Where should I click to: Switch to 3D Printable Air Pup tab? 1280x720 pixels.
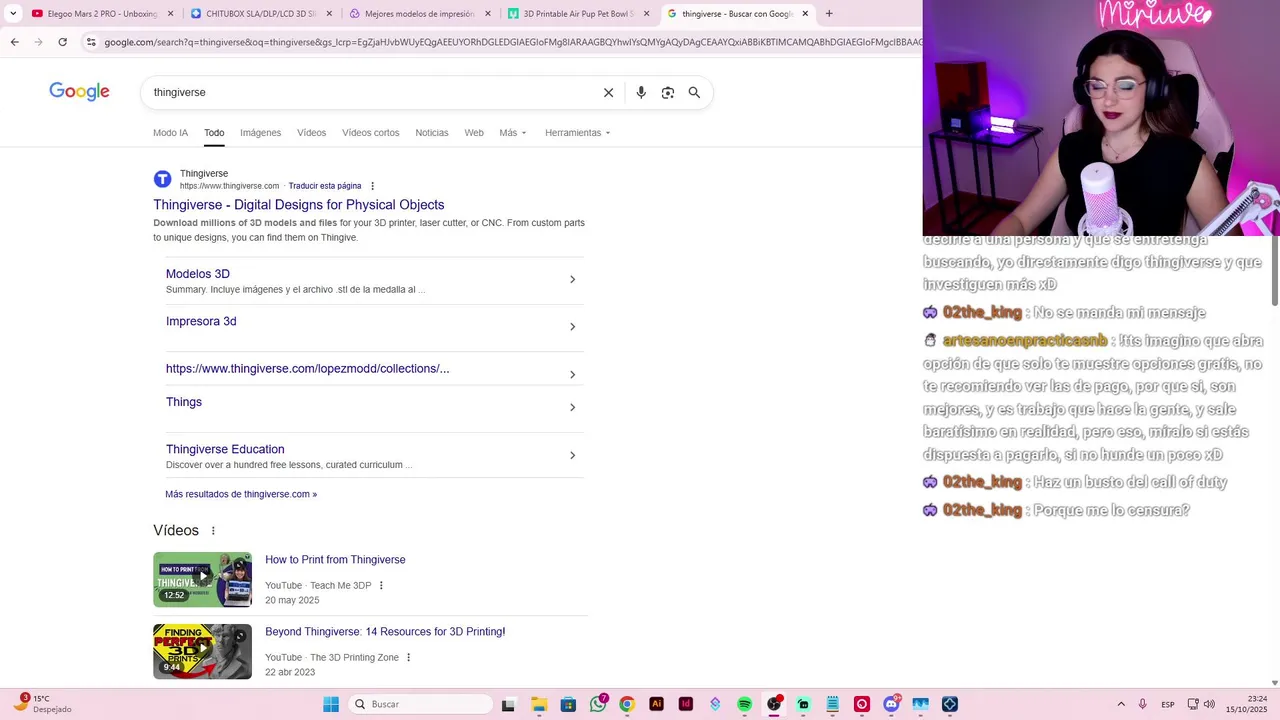tap(578, 14)
